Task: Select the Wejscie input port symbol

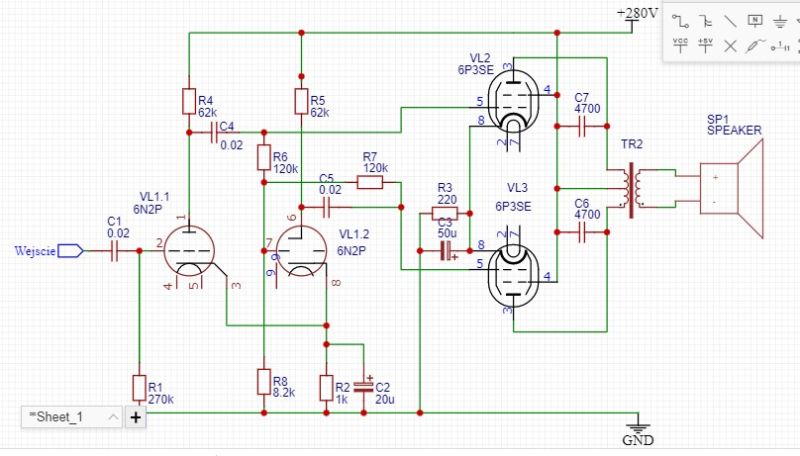Action: 70,251
